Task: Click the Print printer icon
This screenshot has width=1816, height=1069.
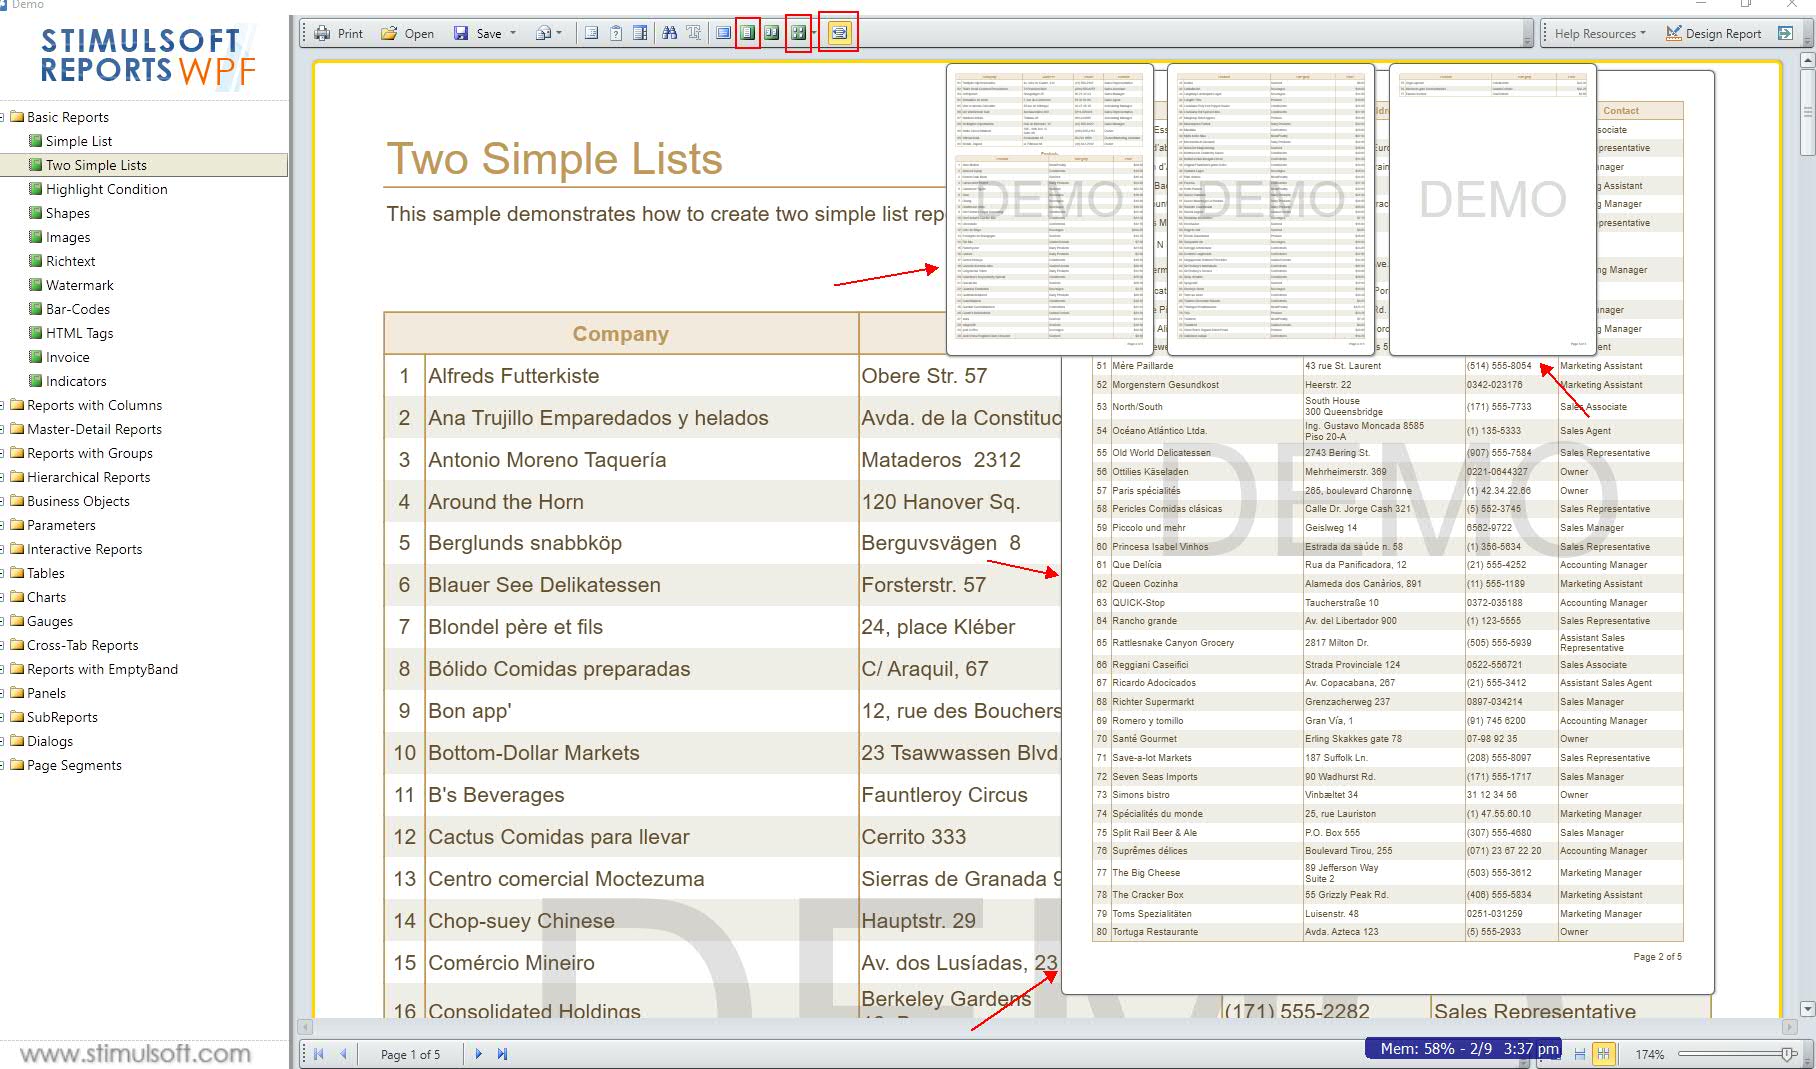Action: [x=322, y=33]
